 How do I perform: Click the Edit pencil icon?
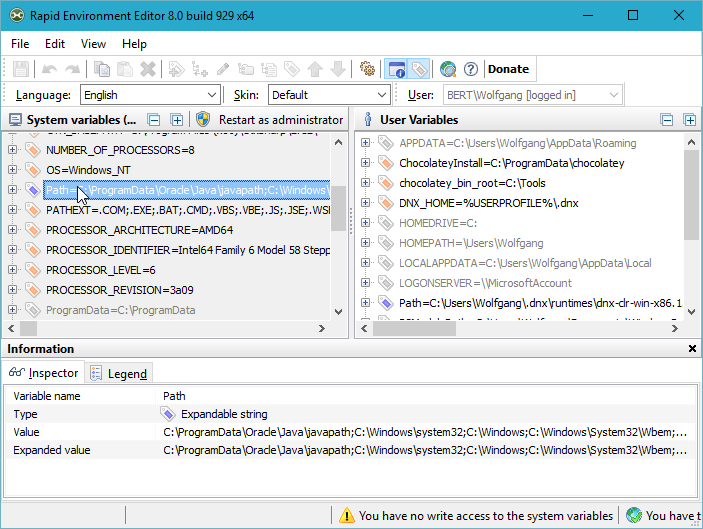tap(223, 69)
